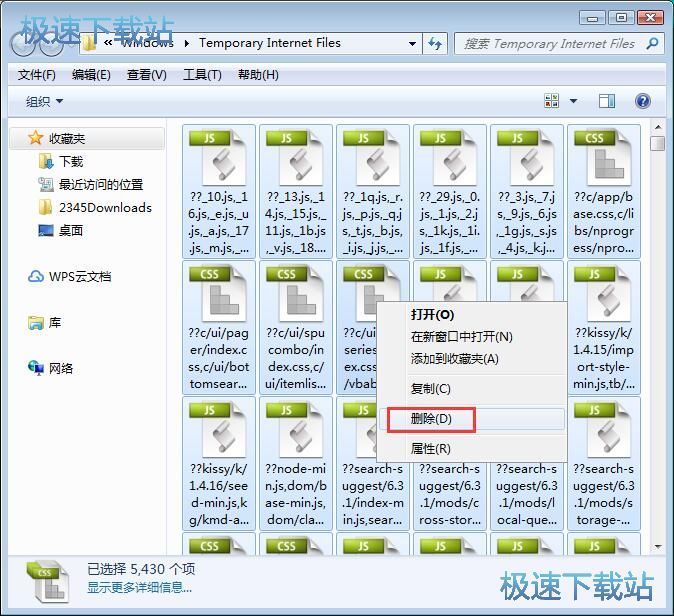Select JS file ??_13.js,_14.js
Viewport: 674px width, 616px height.
pyautogui.click(x=296, y=192)
